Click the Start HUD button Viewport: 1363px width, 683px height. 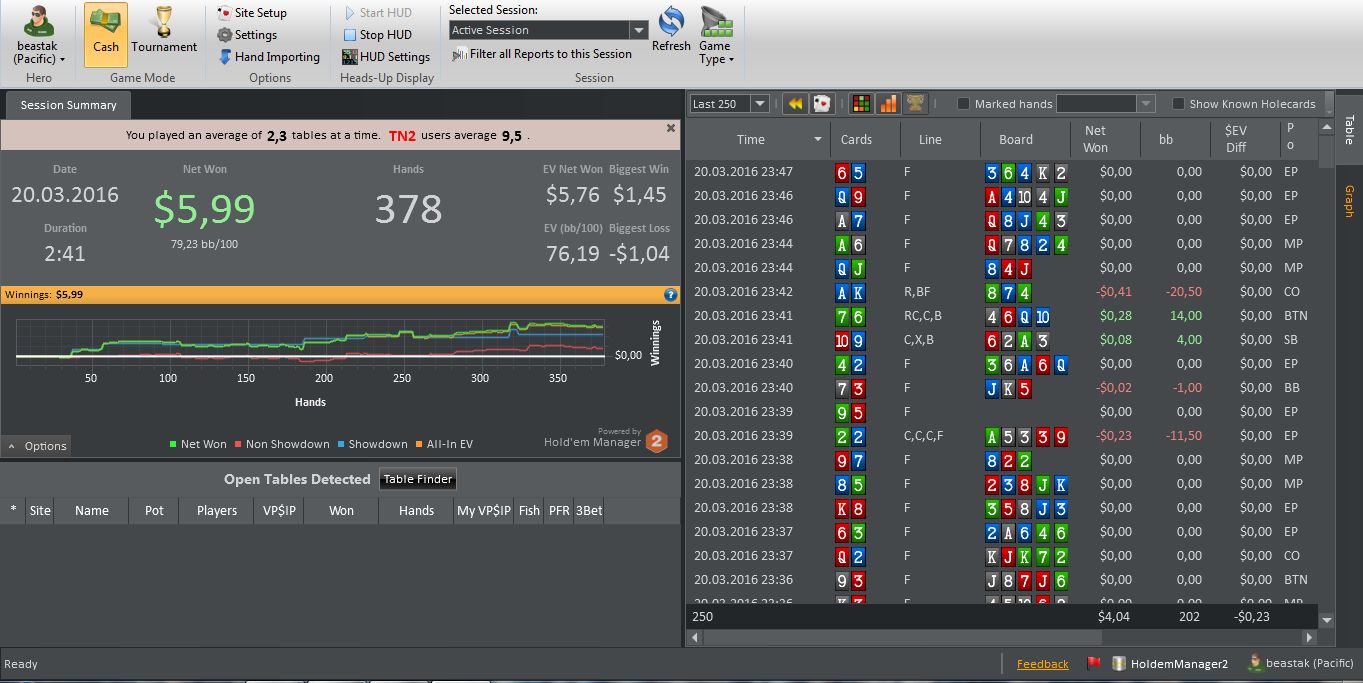377,13
